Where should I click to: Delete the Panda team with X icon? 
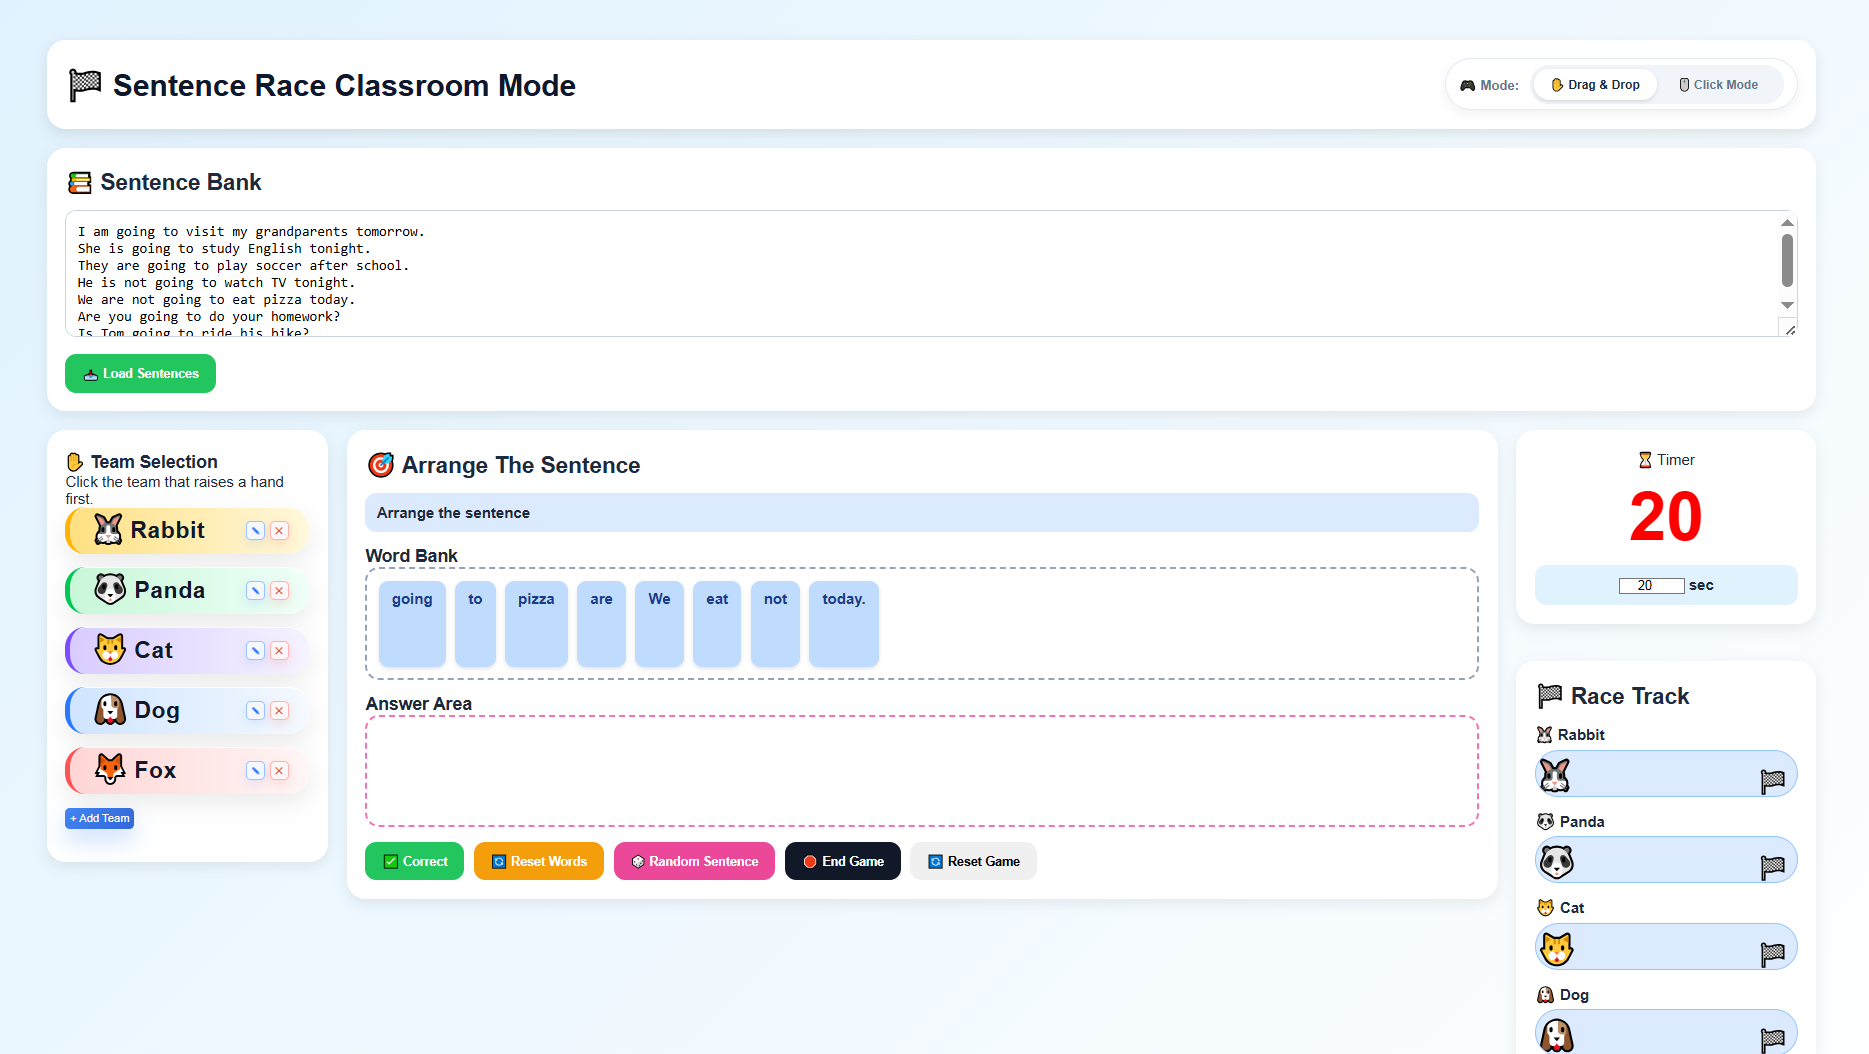280,591
